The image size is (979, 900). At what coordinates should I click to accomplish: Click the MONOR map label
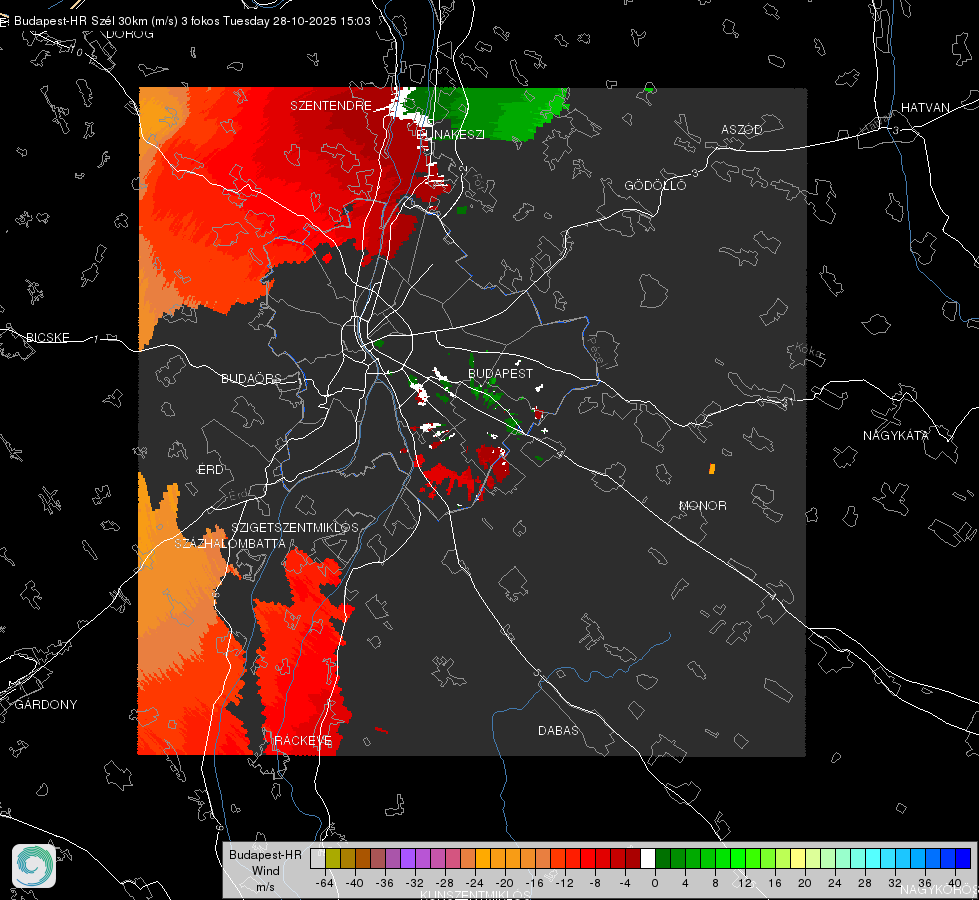tap(702, 505)
